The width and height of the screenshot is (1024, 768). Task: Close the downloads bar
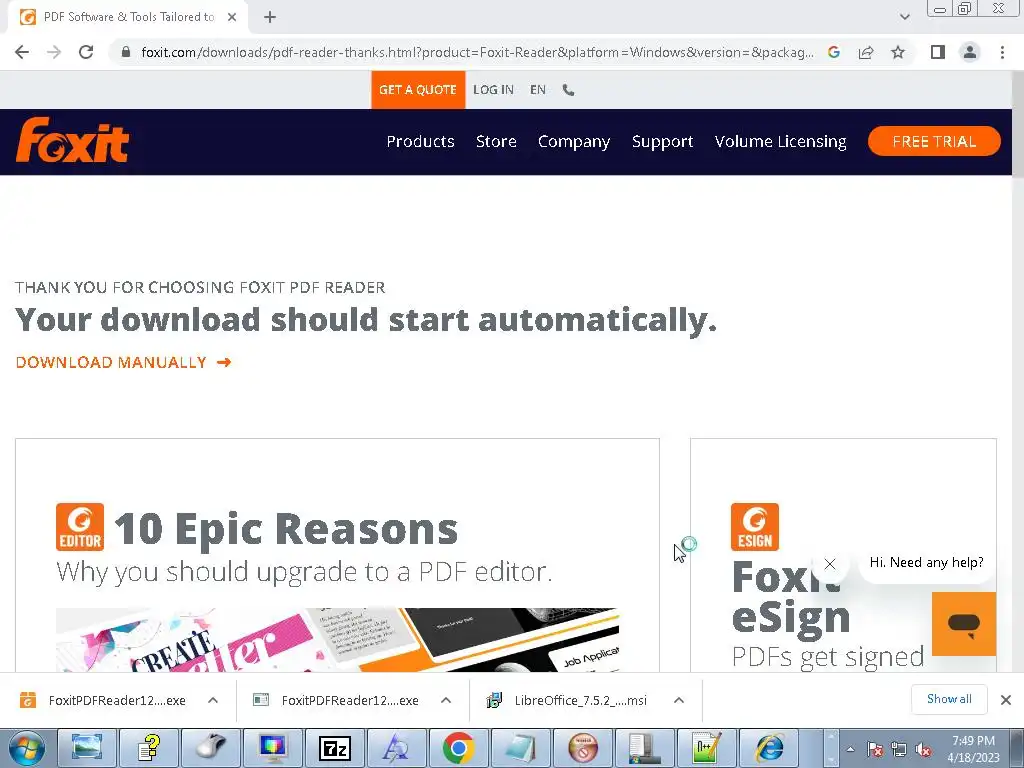[1006, 700]
